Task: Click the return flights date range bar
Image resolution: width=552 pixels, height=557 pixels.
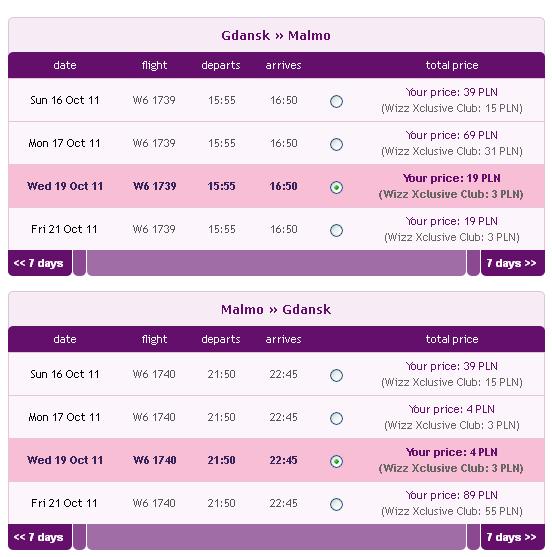Action: click(x=276, y=537)
